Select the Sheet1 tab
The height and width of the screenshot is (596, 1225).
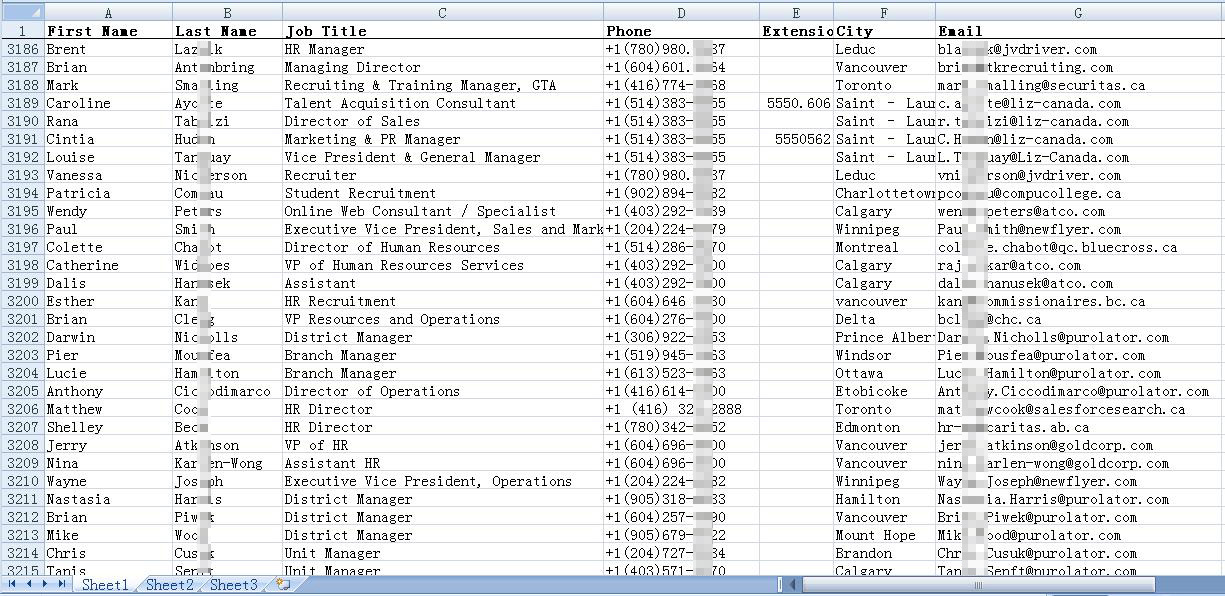click(x=105, y=585)
